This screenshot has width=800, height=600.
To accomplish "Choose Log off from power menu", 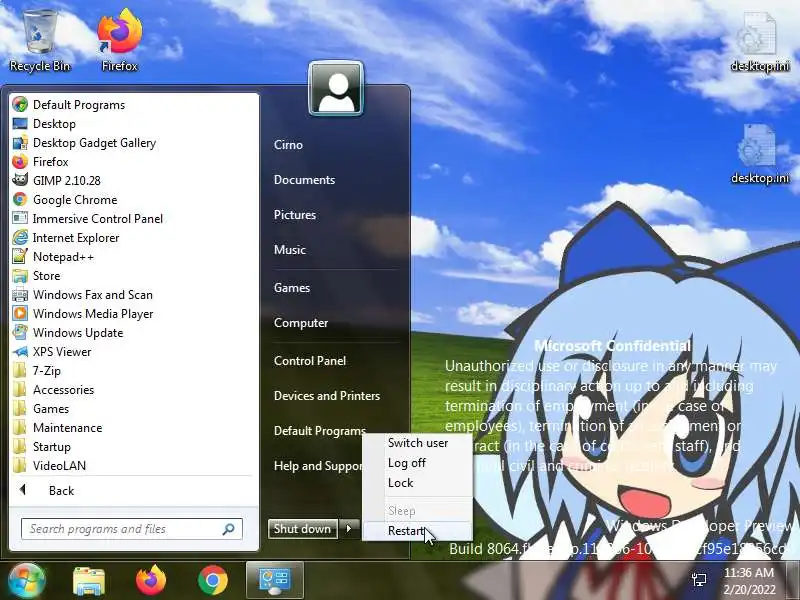I will 407,463.
